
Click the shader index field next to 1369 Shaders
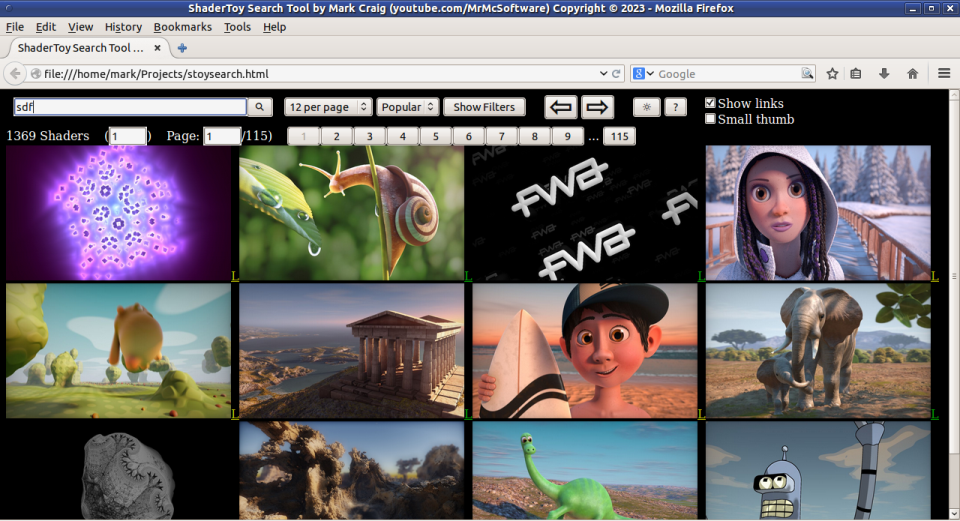(127, 136)
